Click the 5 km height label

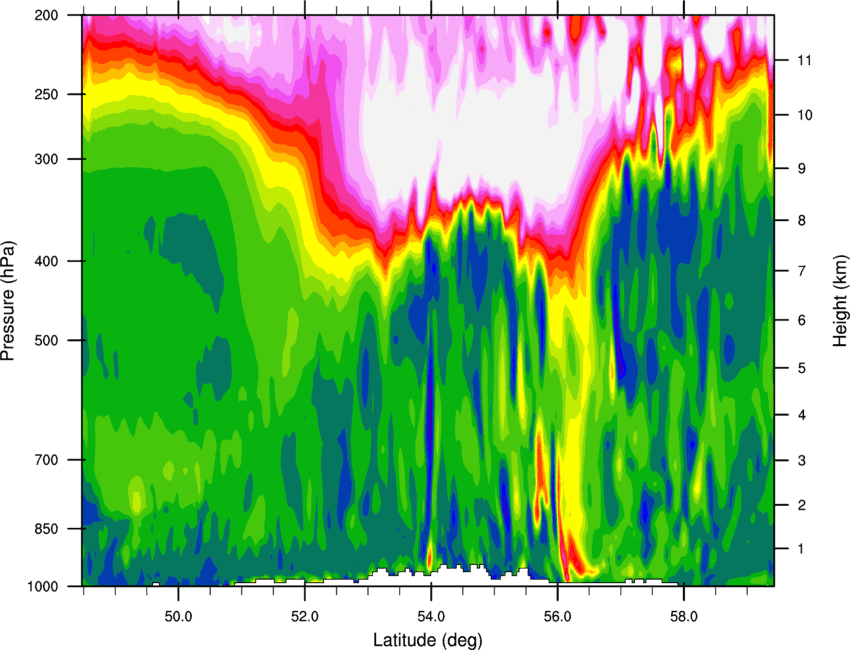click(802, 369)
